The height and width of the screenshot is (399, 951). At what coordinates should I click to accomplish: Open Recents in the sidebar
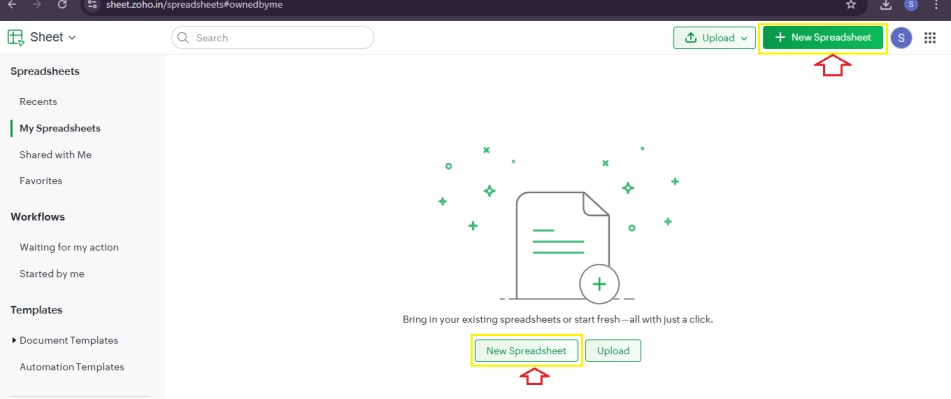click(x=38, y=102)
